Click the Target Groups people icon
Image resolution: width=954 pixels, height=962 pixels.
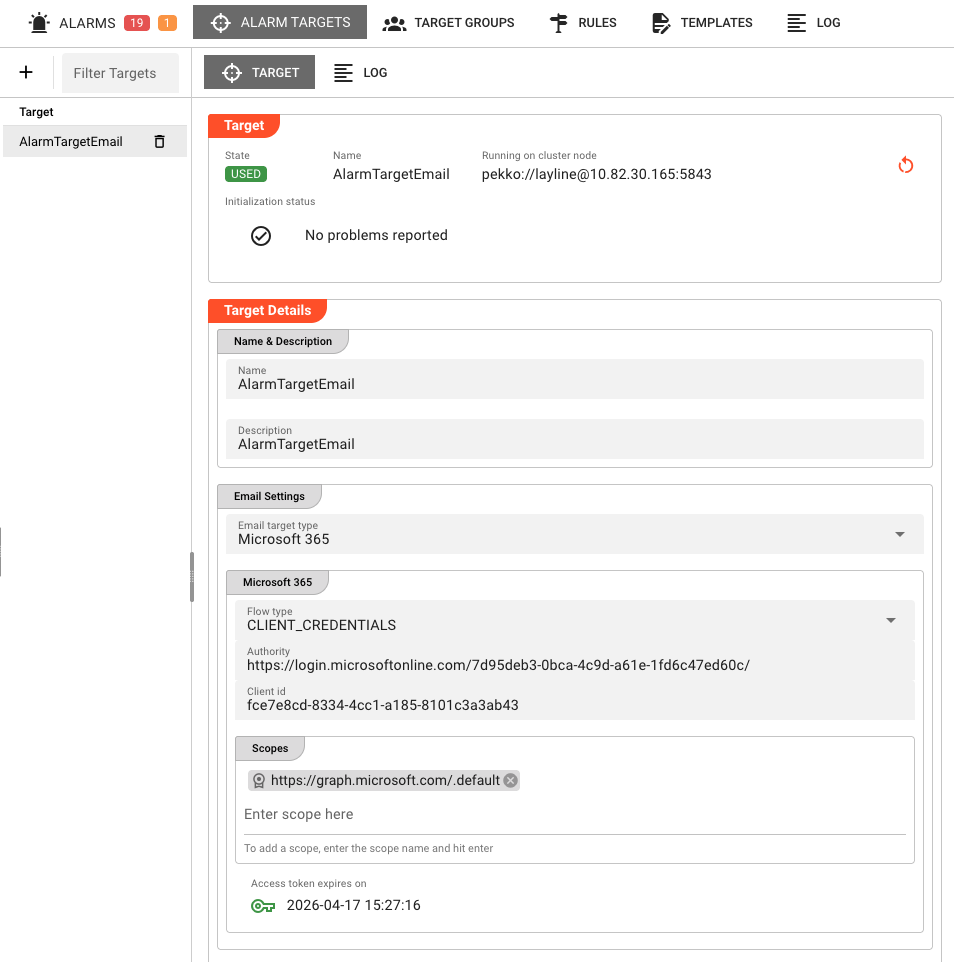tap(394, 23)
